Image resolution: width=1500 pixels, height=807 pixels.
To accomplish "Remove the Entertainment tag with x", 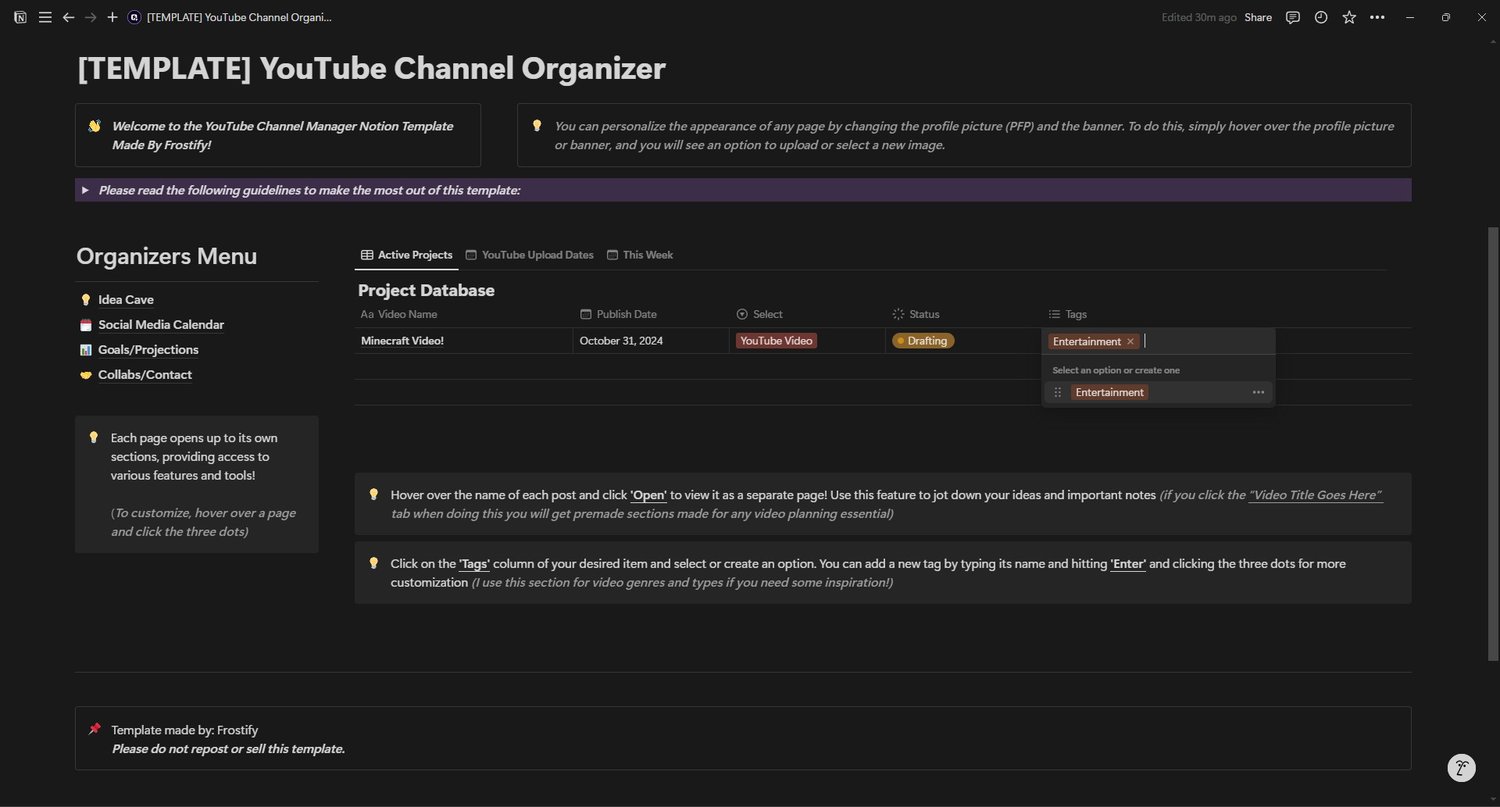I will pos(1130,342).
